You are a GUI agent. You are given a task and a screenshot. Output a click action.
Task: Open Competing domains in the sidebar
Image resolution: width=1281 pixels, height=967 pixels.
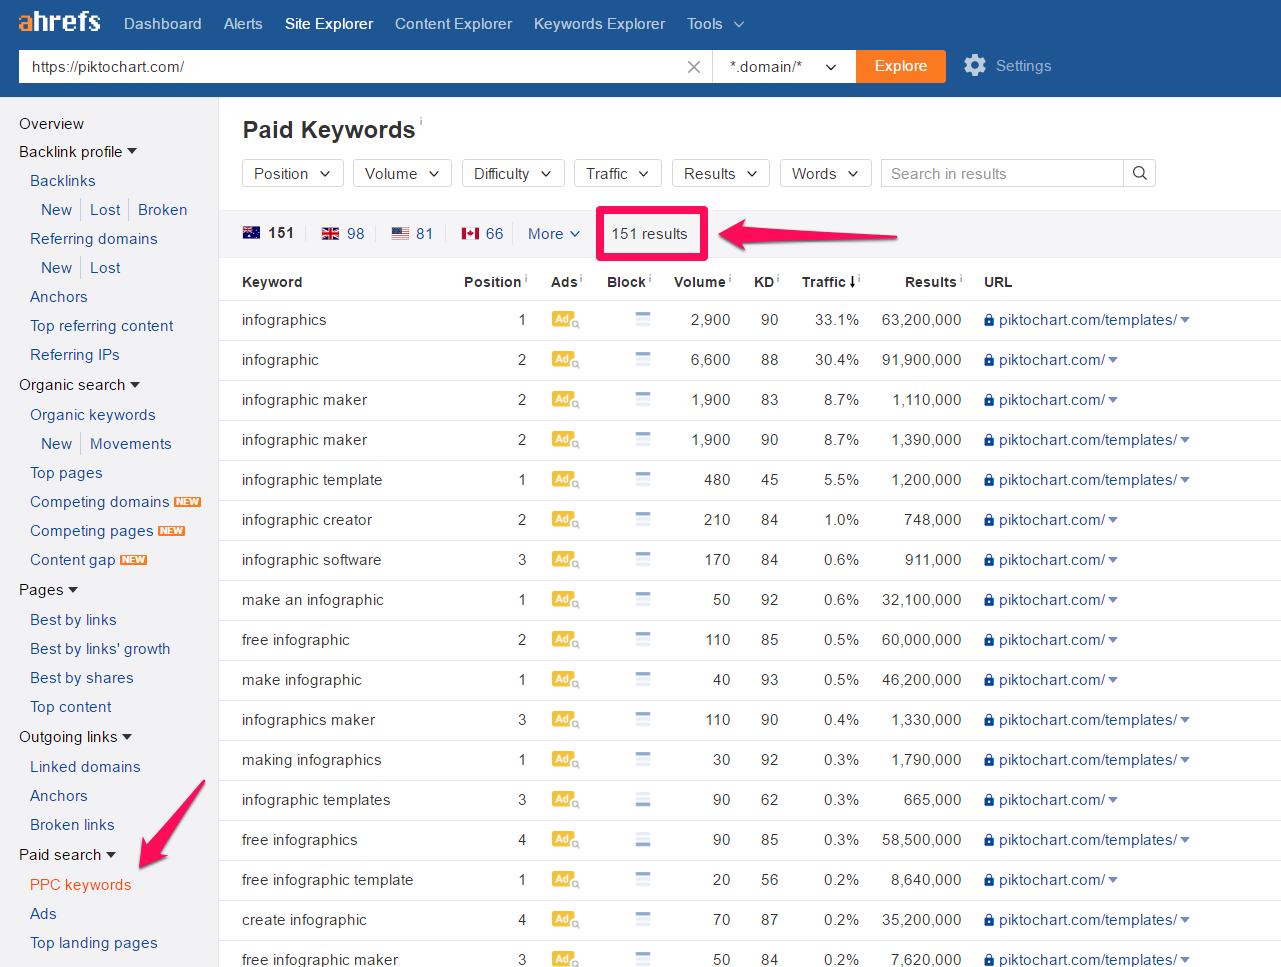coord(100,502)
